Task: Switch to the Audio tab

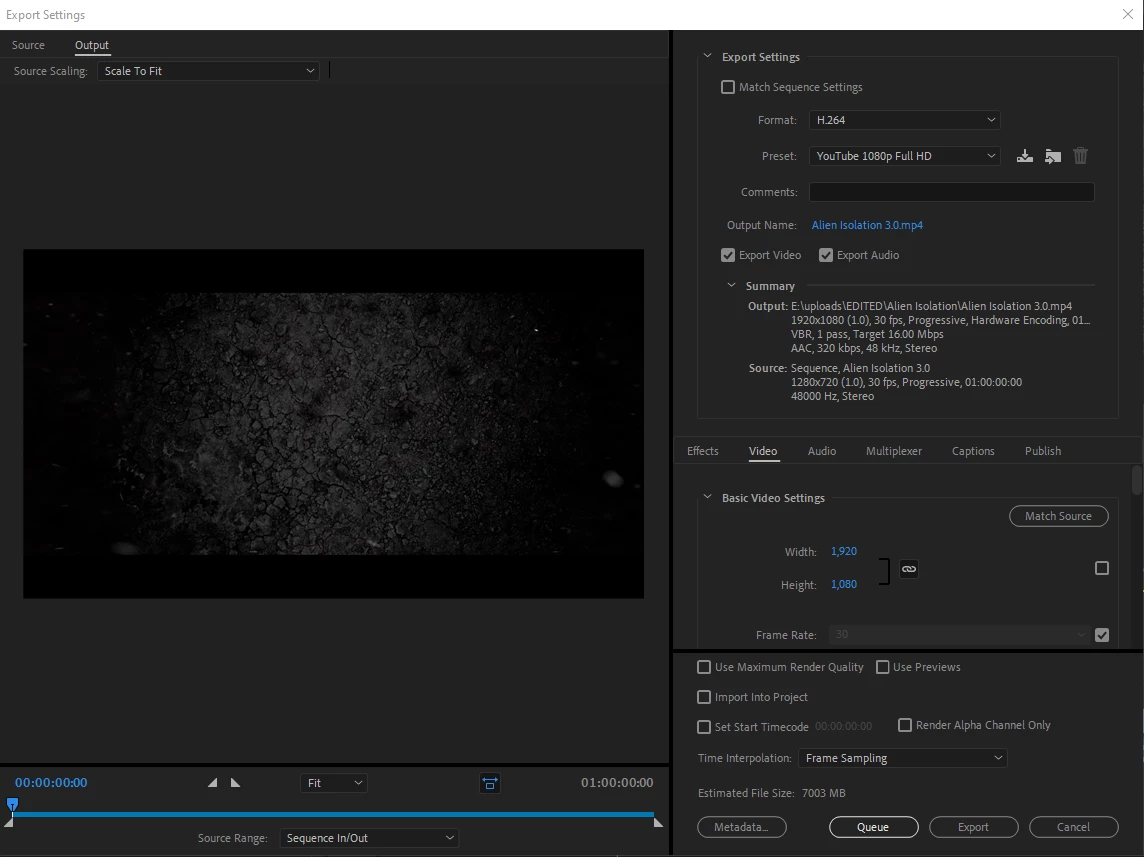Action: point(821,451)
